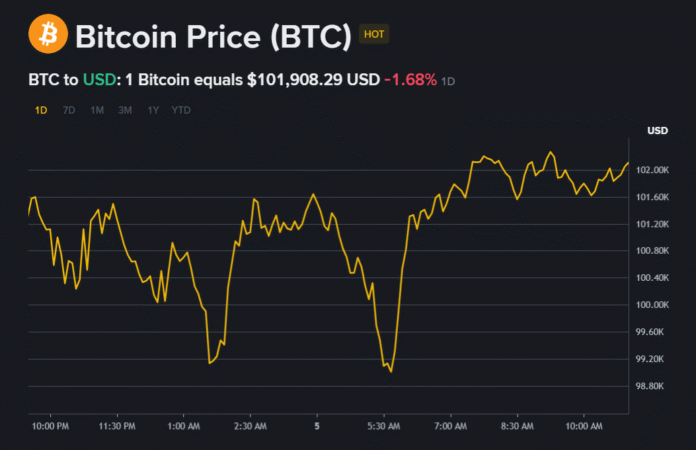Switch to the 7D time range

69,110
